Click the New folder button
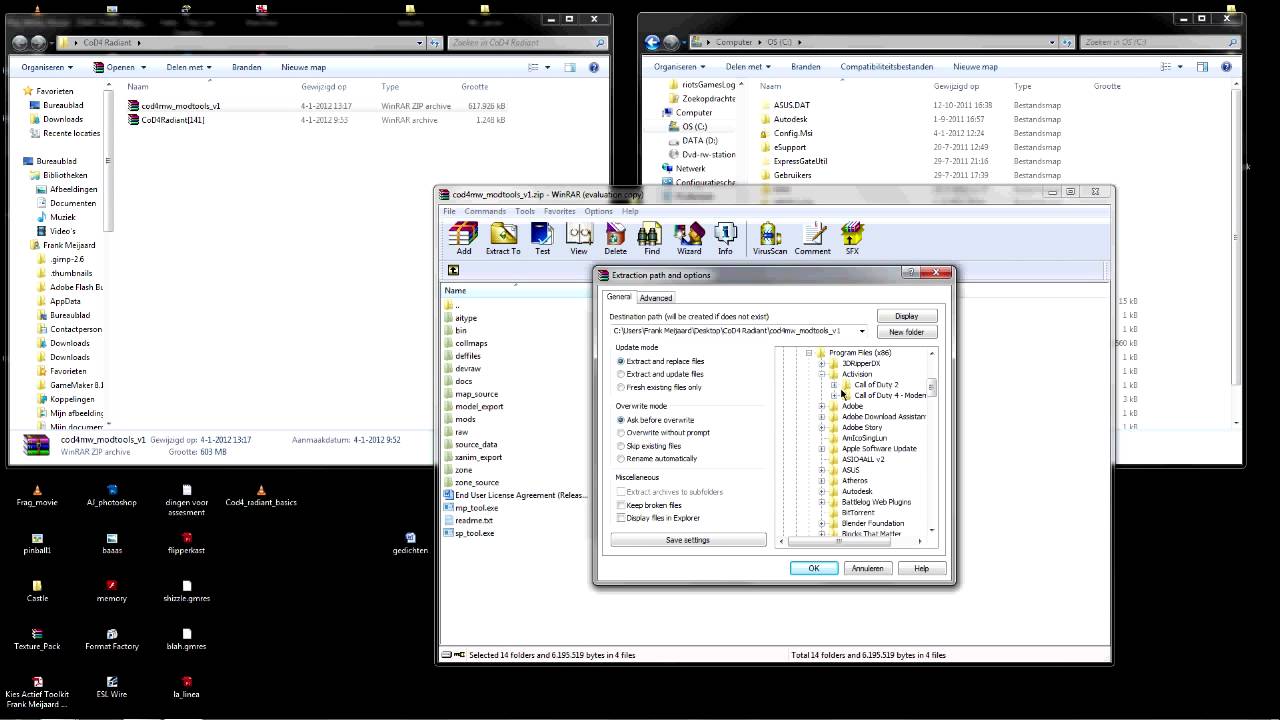Image resolution: width=1280 pixels, height=720 pixels. (906, 332)
